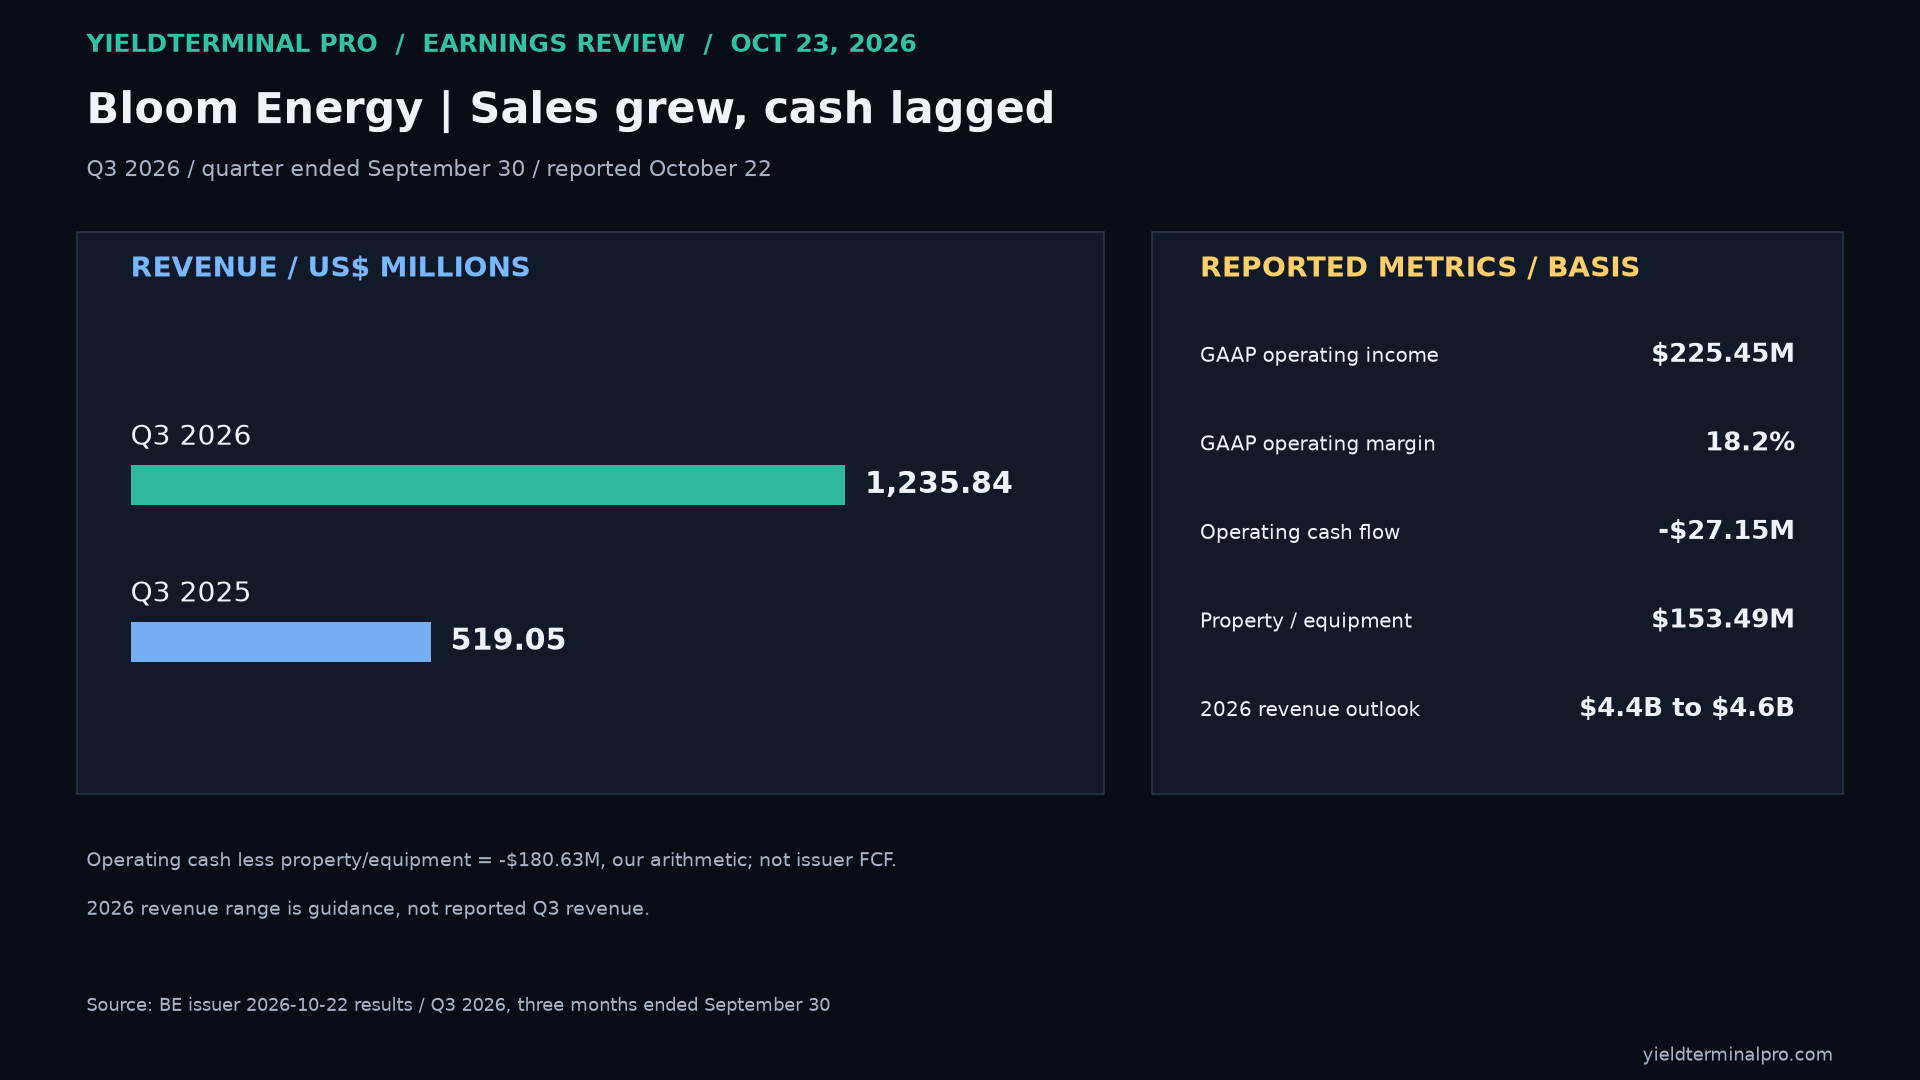Click the Q3 2026 bar label

tap(191, 436)
